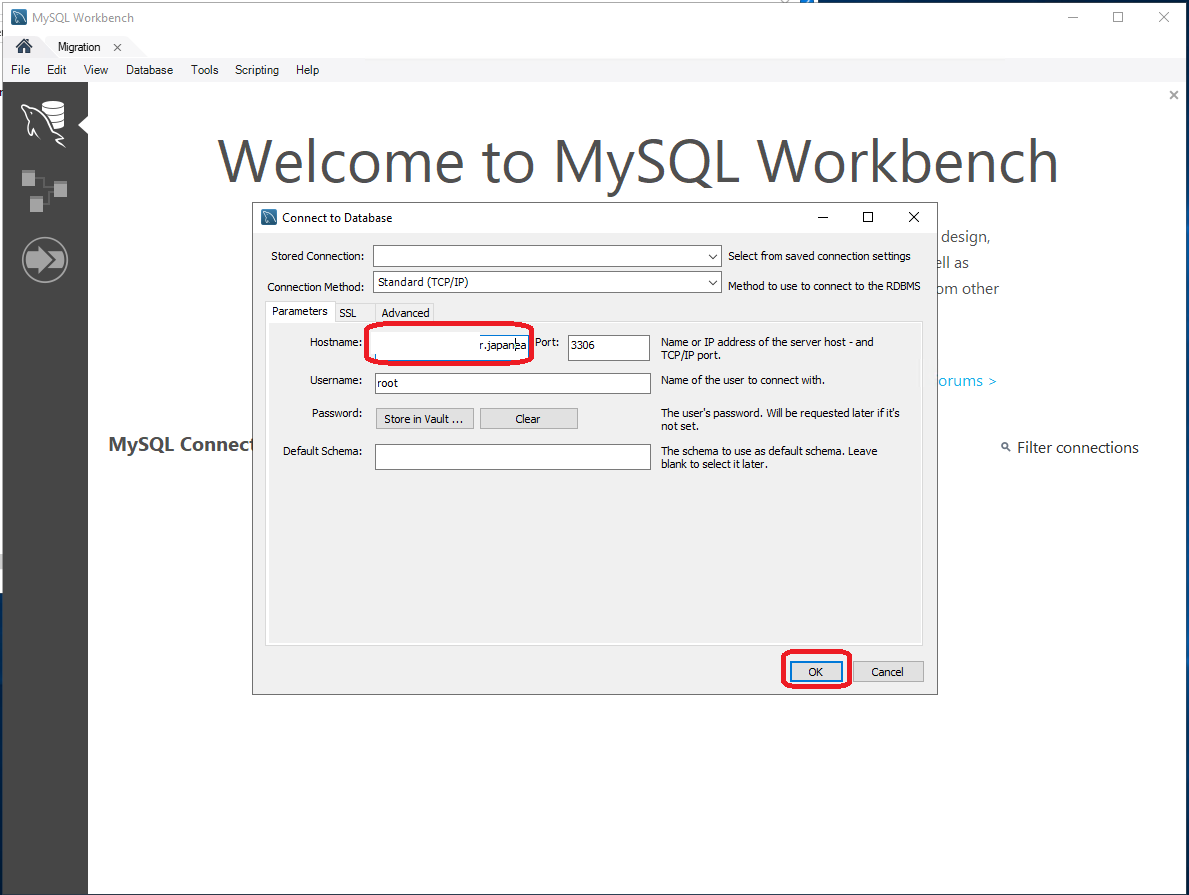Screen dimensions: 1189x895
Task: Click the Default Schema field
Action: pos(513,457)
